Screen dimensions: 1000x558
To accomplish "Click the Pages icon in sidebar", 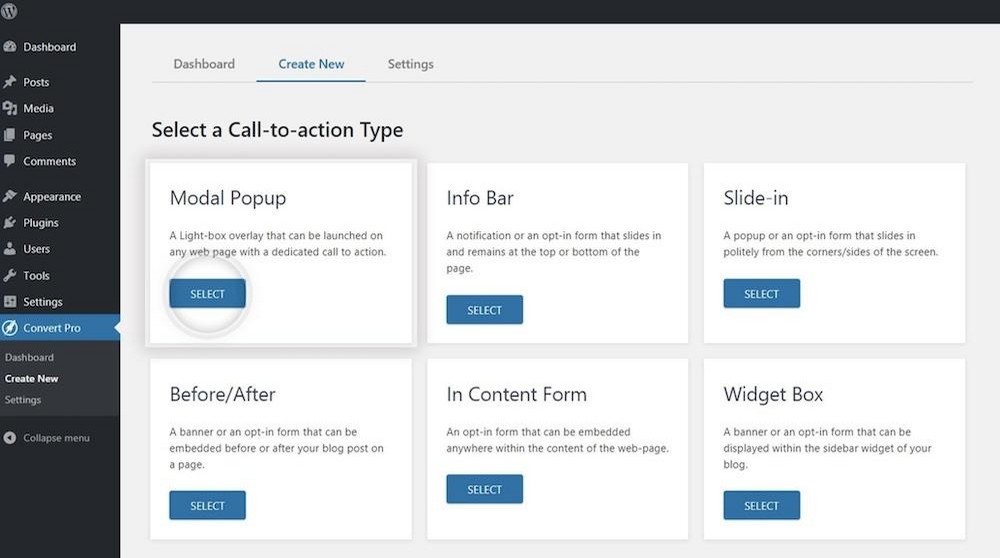I will point(10,135).
